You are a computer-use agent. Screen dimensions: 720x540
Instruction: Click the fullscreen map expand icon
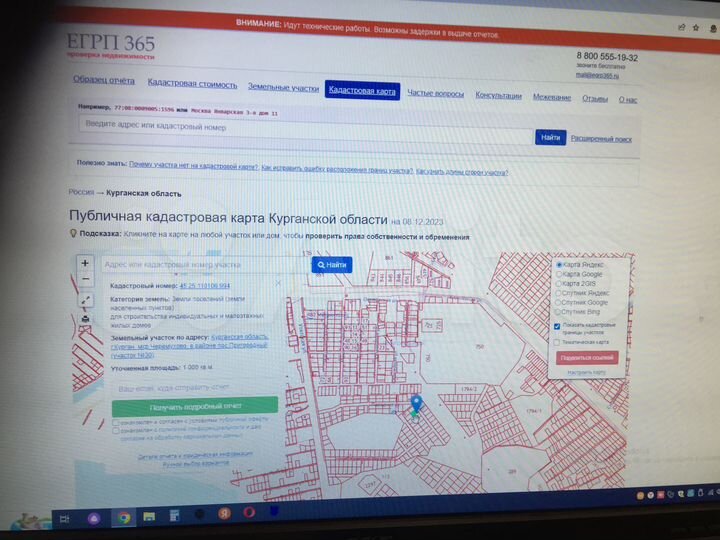85,300
